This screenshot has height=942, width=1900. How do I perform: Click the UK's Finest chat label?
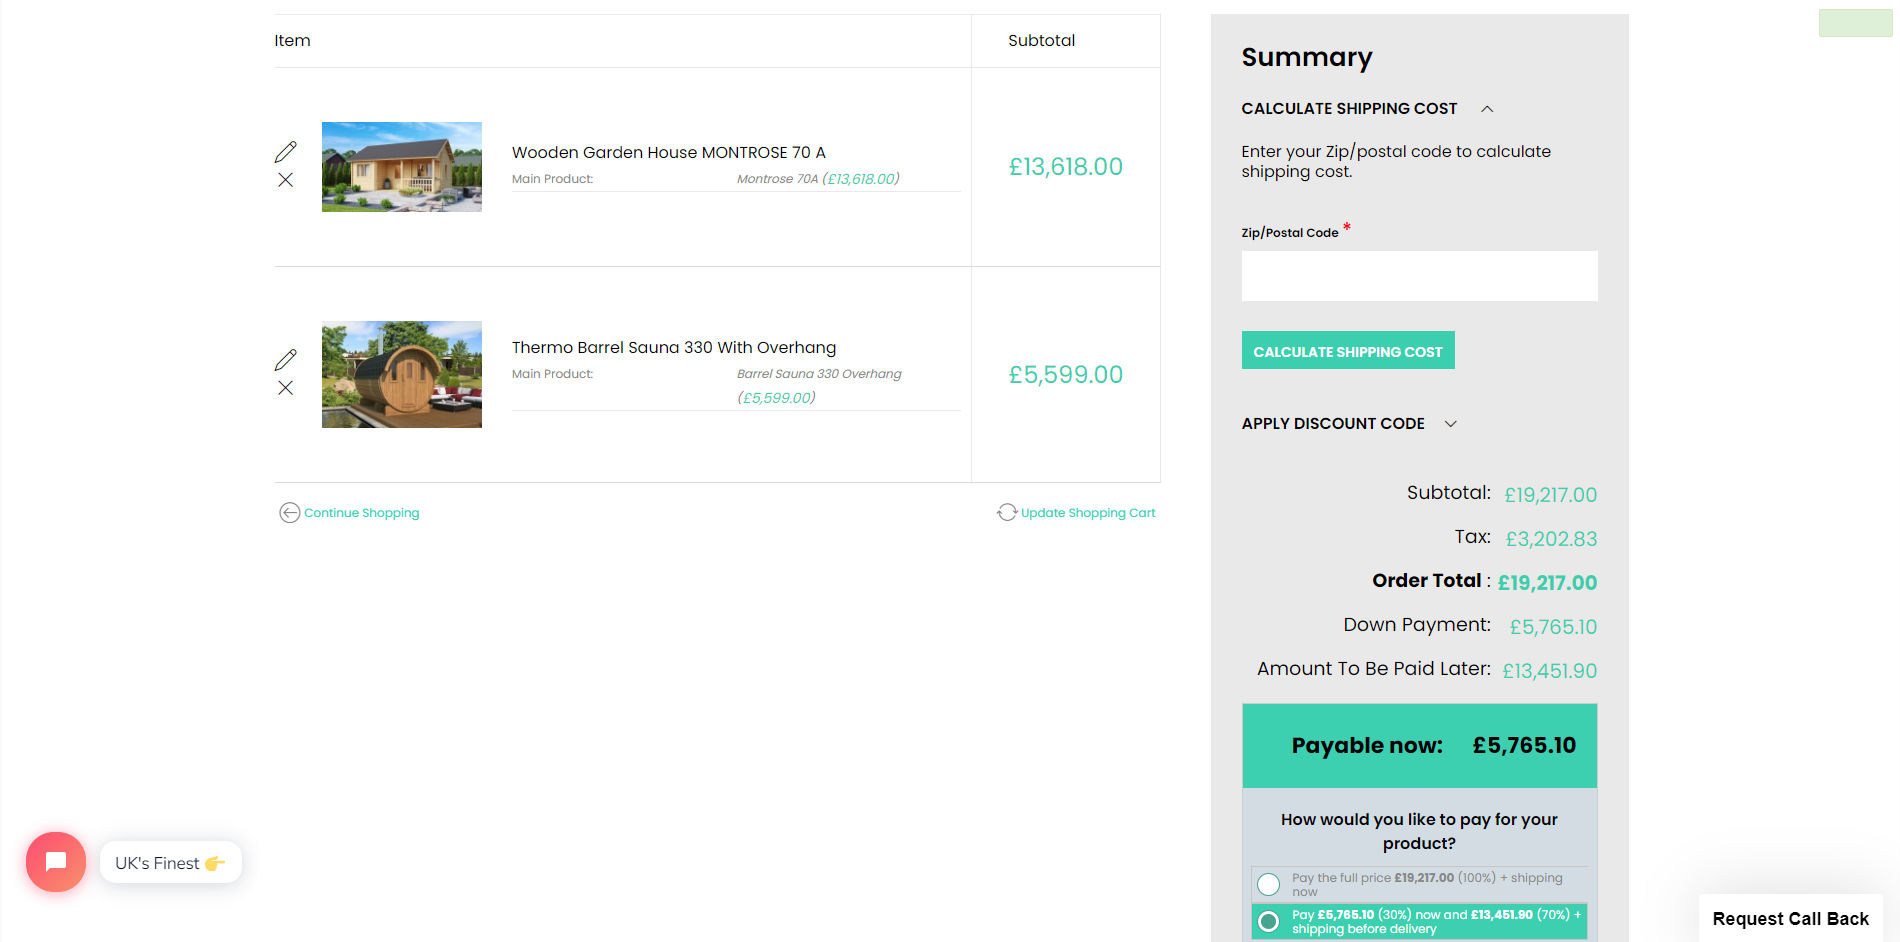coord(171,863)
